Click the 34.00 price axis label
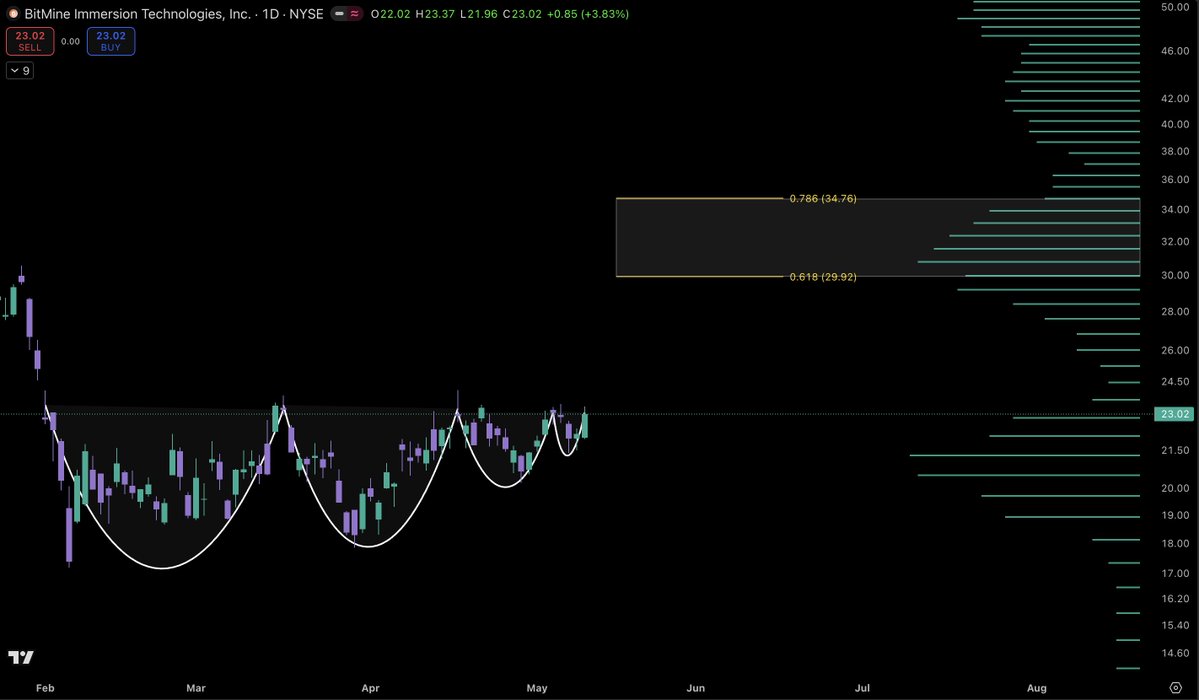 (1175, 209)
